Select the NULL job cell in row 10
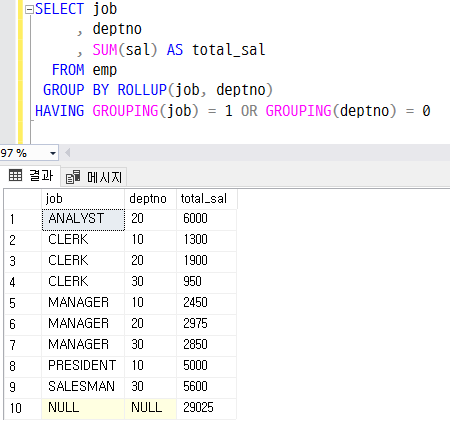This screenshot has height=424, width=450. click(83, 408)
